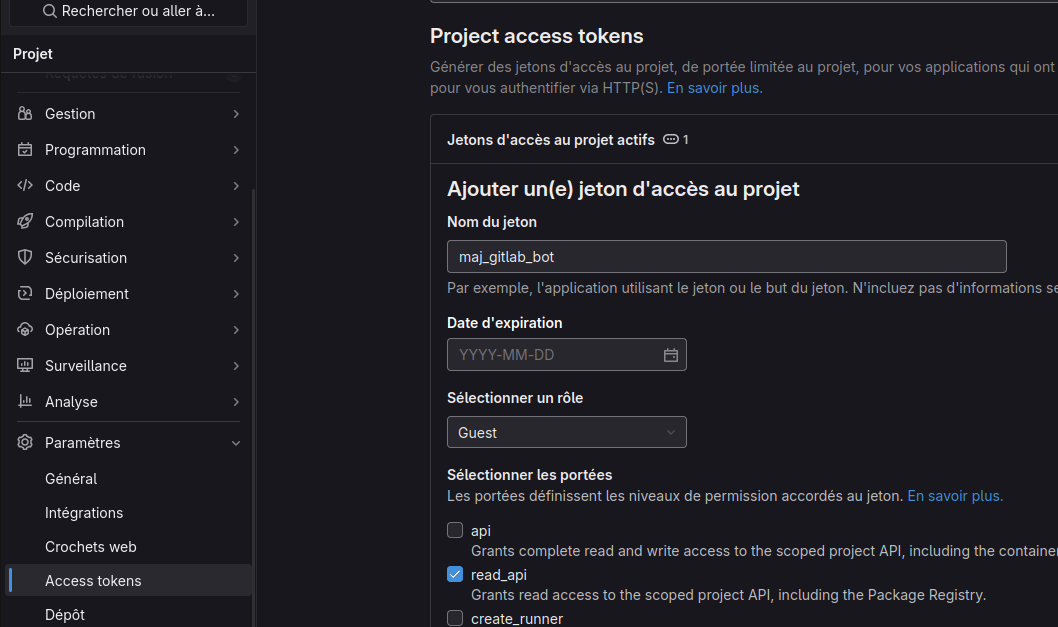Expand the Déploiement menu chevron
Viewport: 1058px width, 627px height.
[236, 294]
